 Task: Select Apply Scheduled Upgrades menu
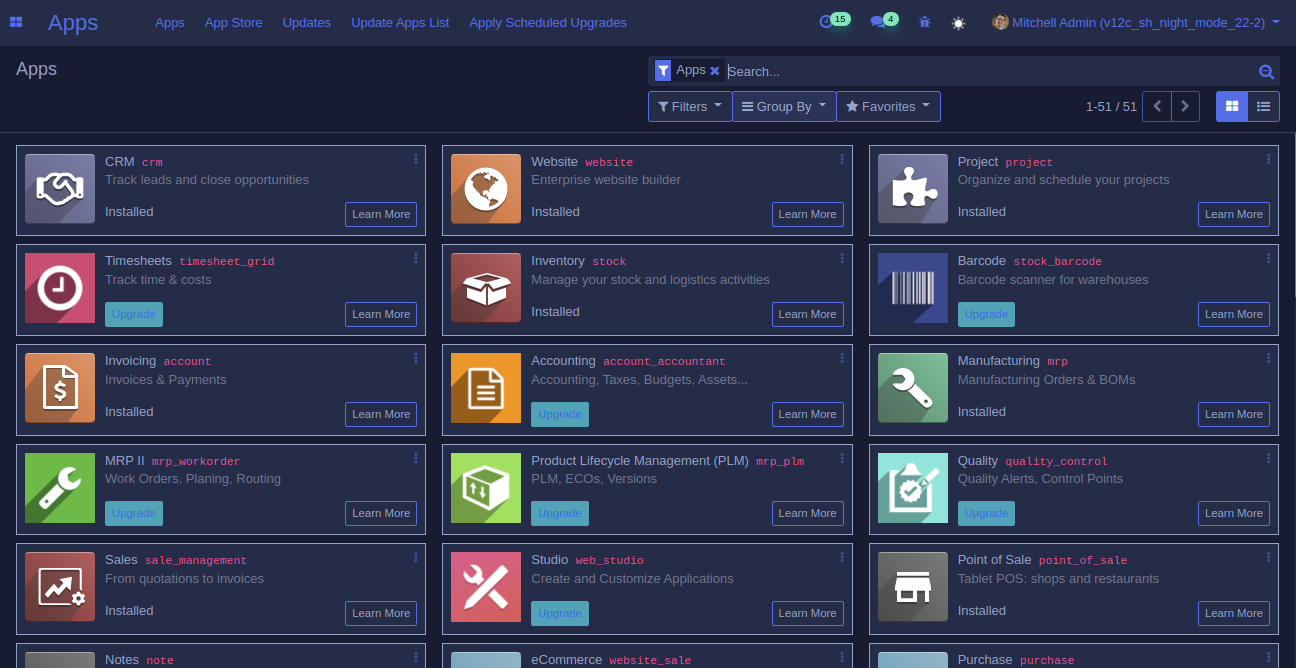click(548, 22)
